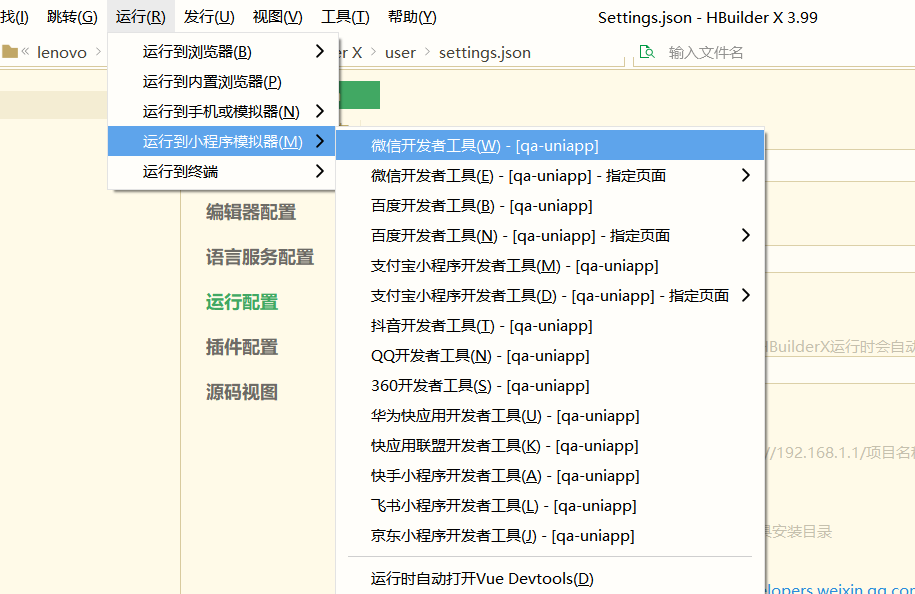This screenshot has width=915, height=594.
Task: Select 运行到小程序模拟器(M) entry
Action: click(x=221, y=141)
